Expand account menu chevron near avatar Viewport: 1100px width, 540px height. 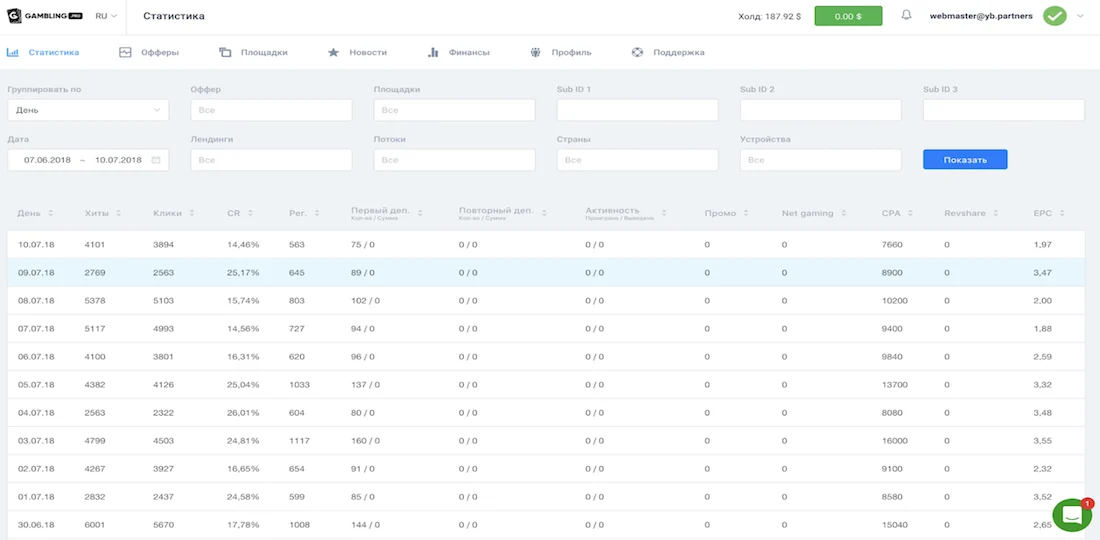click(1080, 15)
